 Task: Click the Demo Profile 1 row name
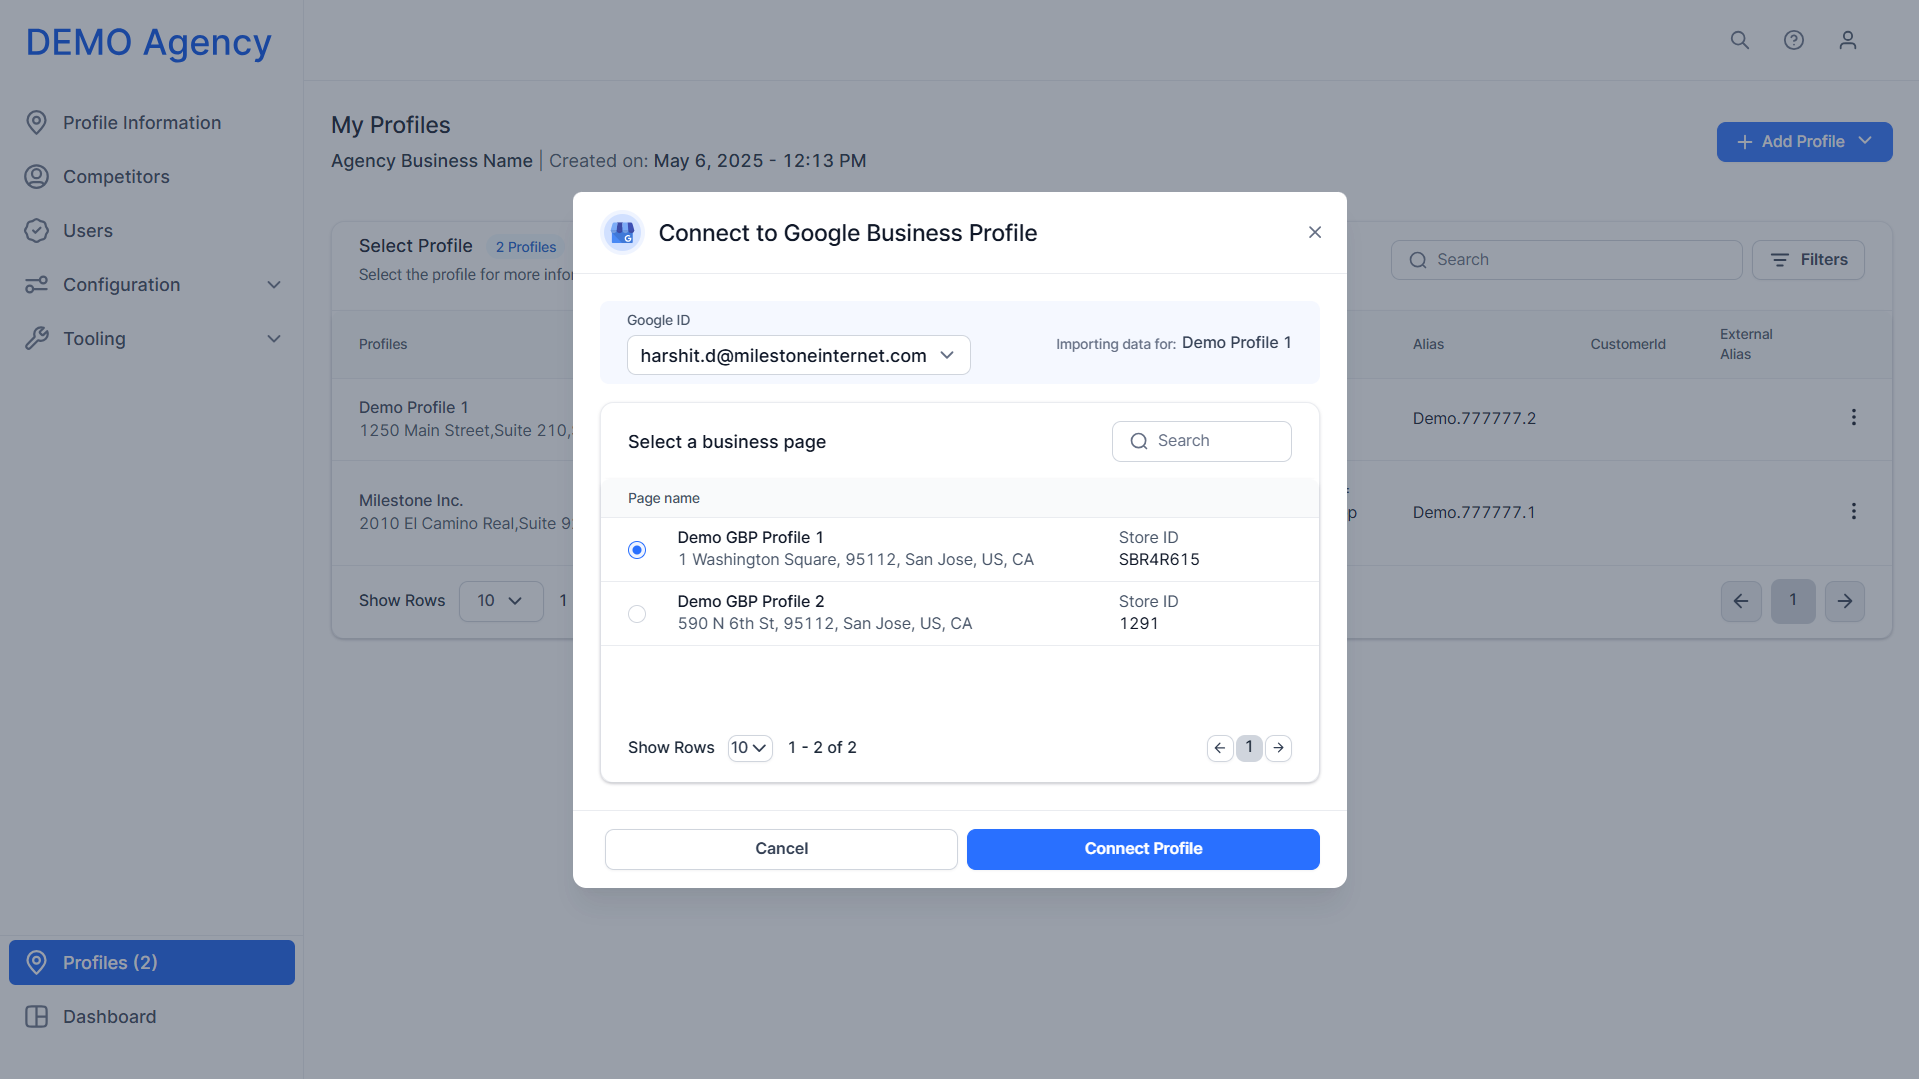coord(413,407)
